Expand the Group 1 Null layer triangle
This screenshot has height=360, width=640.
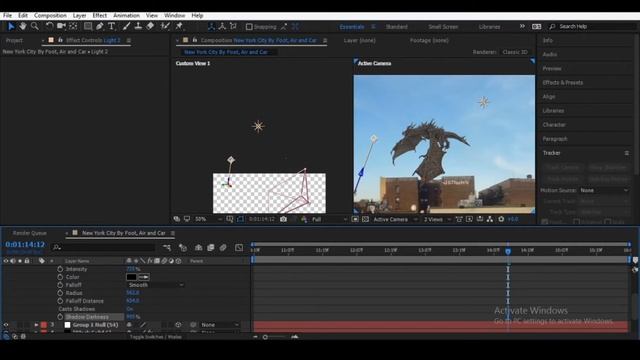click(x=36, y=325)
